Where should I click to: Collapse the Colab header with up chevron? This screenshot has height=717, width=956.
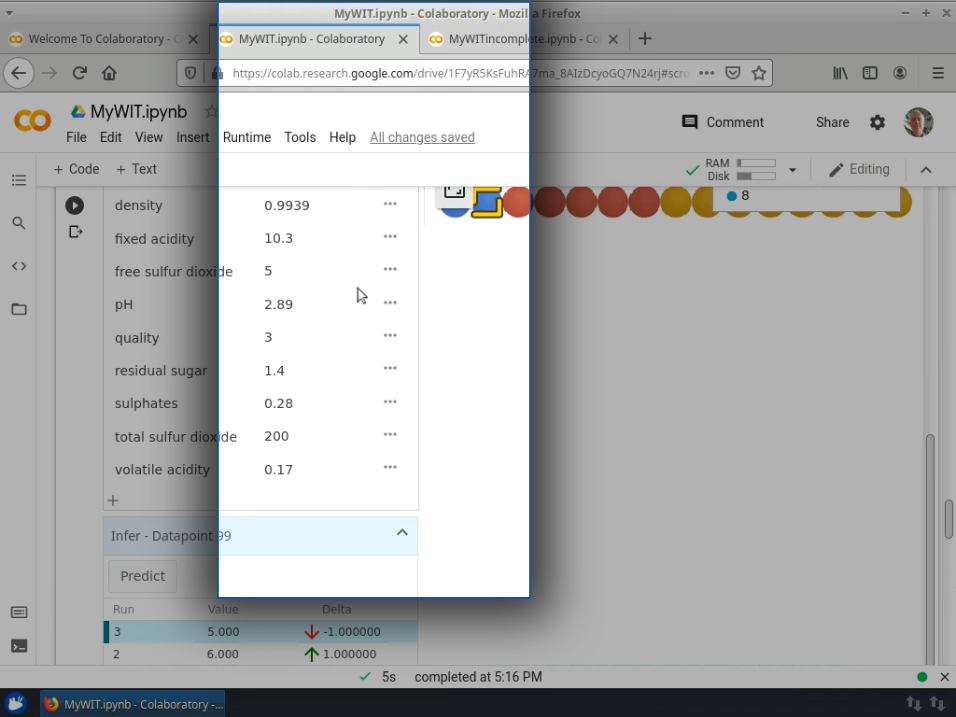(x=926, y=170)
